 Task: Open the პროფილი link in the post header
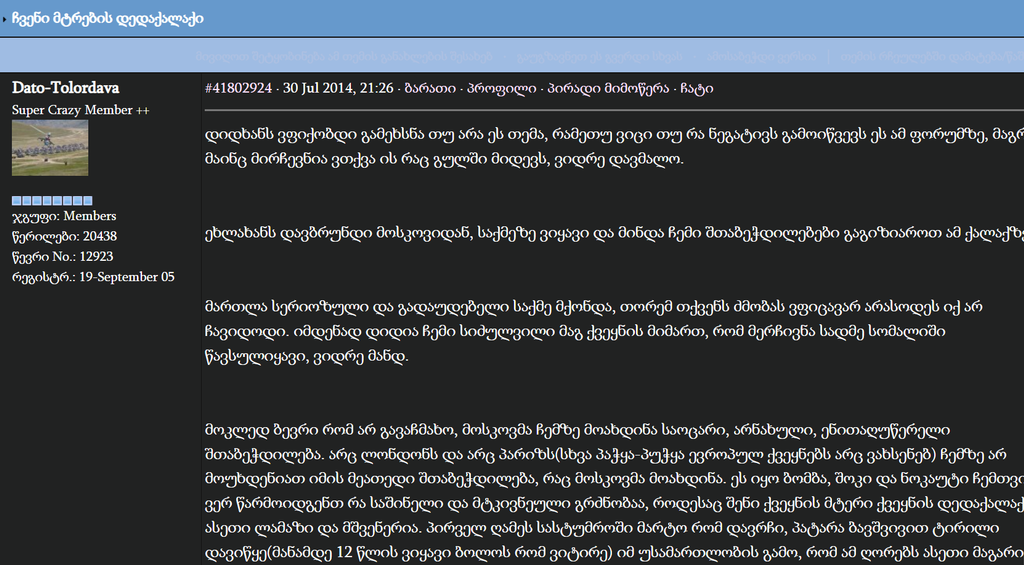(x=502, y=88)
